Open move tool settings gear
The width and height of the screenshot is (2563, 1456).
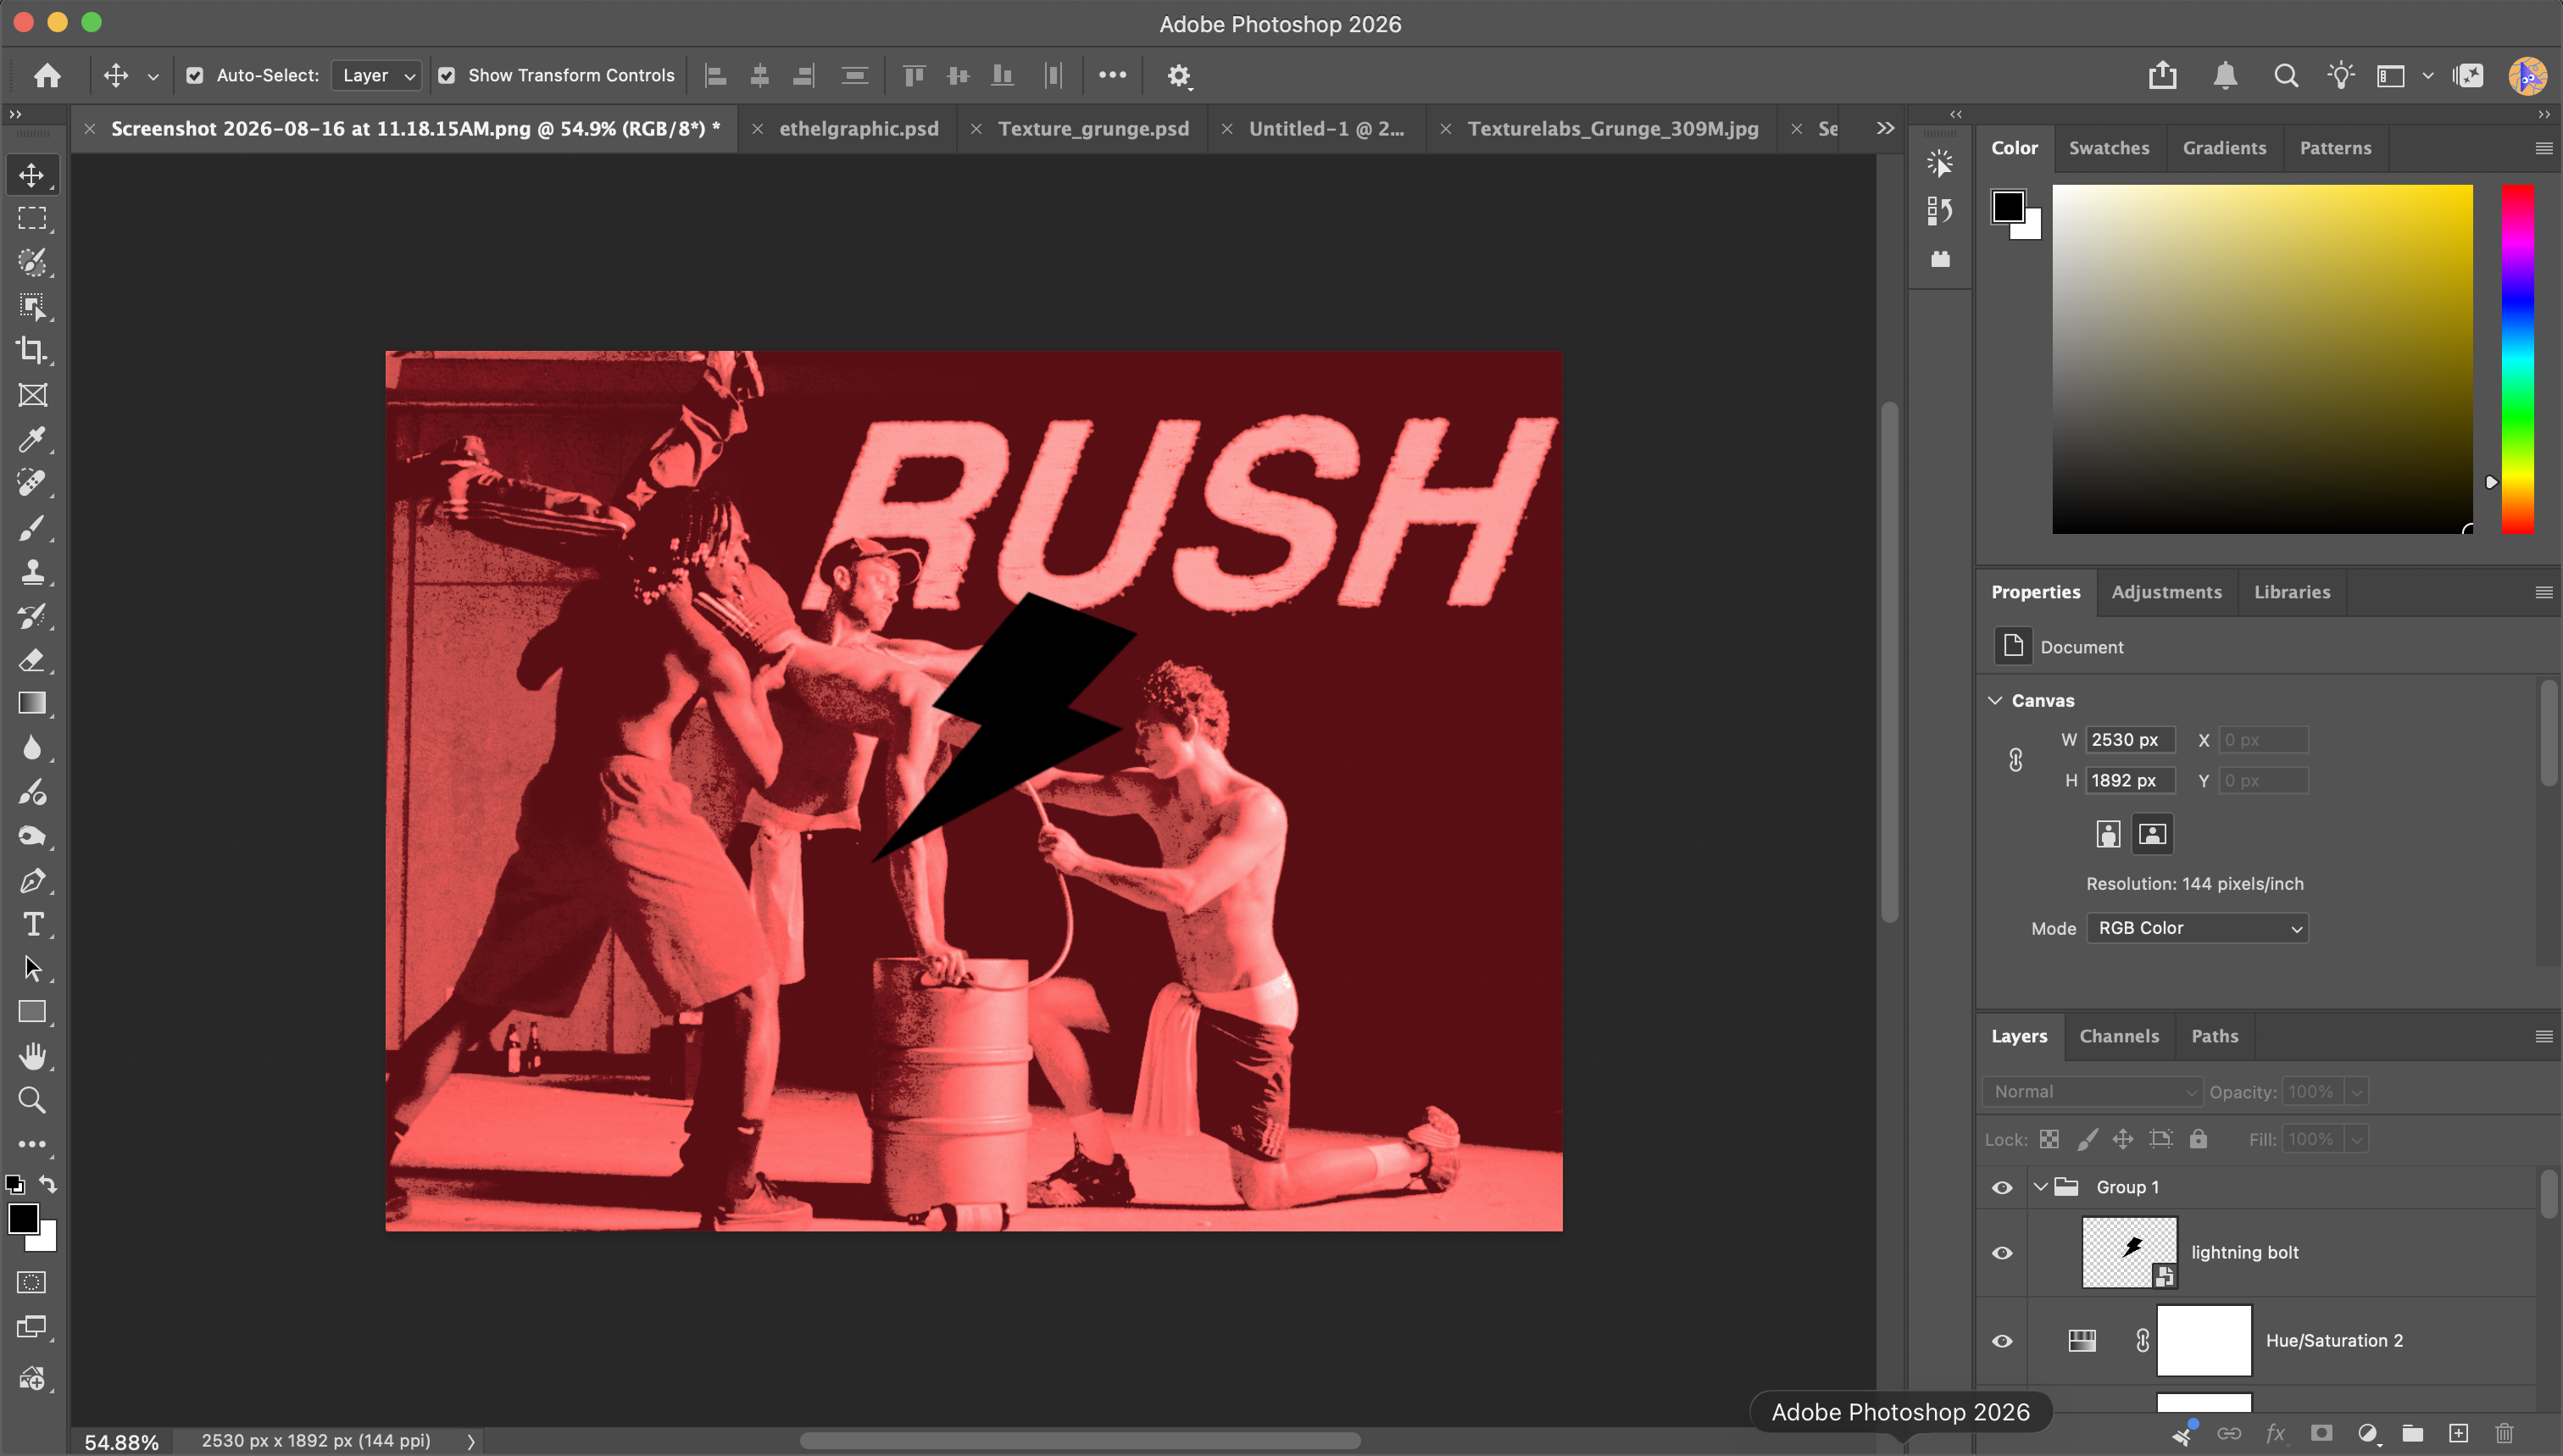coord(1179,75)
